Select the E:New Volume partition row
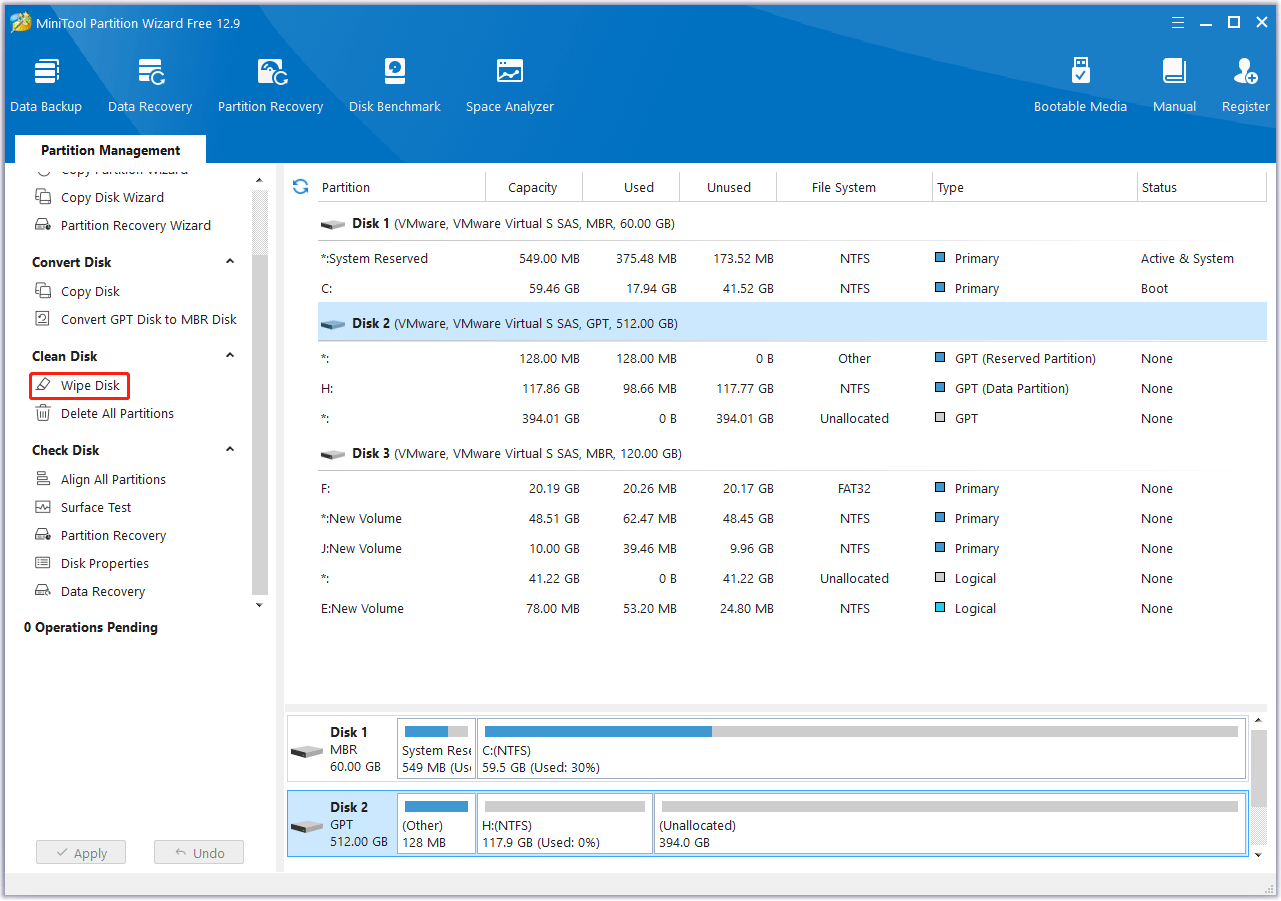Viewport: 1281px width, 901px height. tap(792, 608)
